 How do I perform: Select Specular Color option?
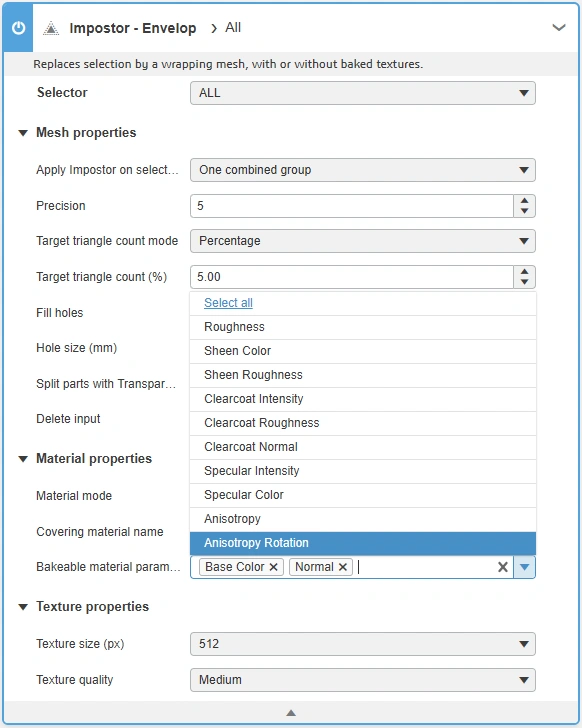click(x=363, y=495)
